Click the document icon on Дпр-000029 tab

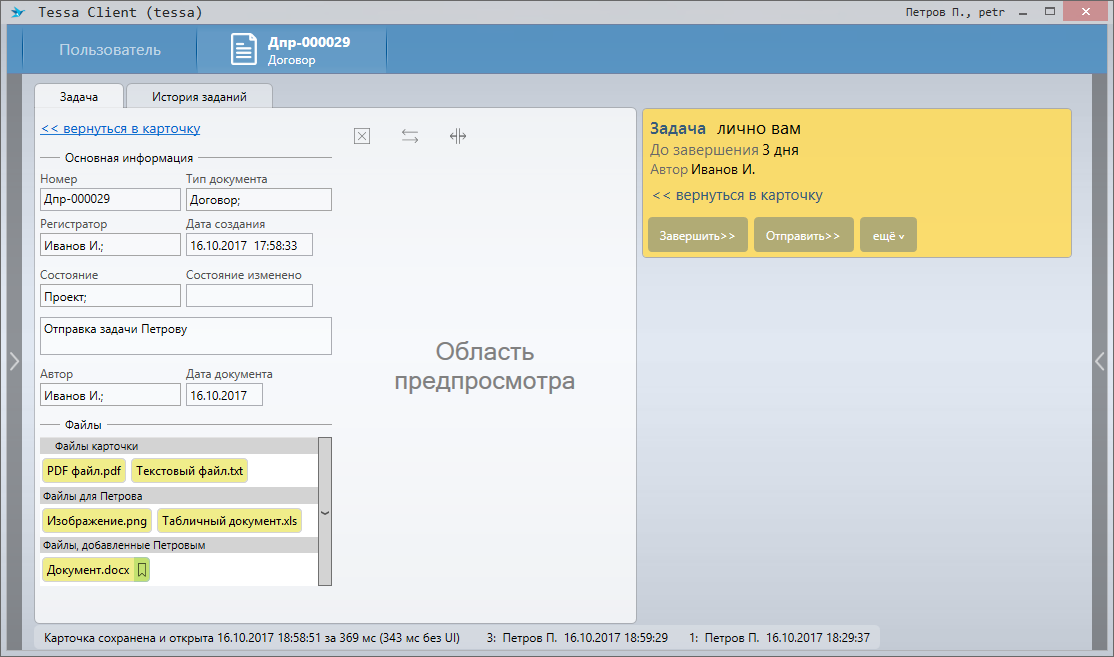pos(244,50)
